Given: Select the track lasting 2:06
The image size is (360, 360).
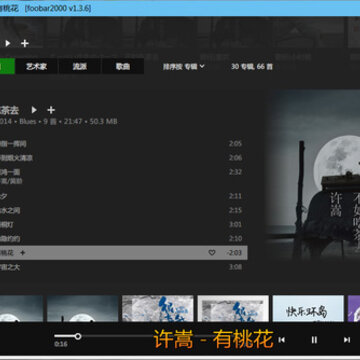Looking at the screenshot, I should coord(124,158).
